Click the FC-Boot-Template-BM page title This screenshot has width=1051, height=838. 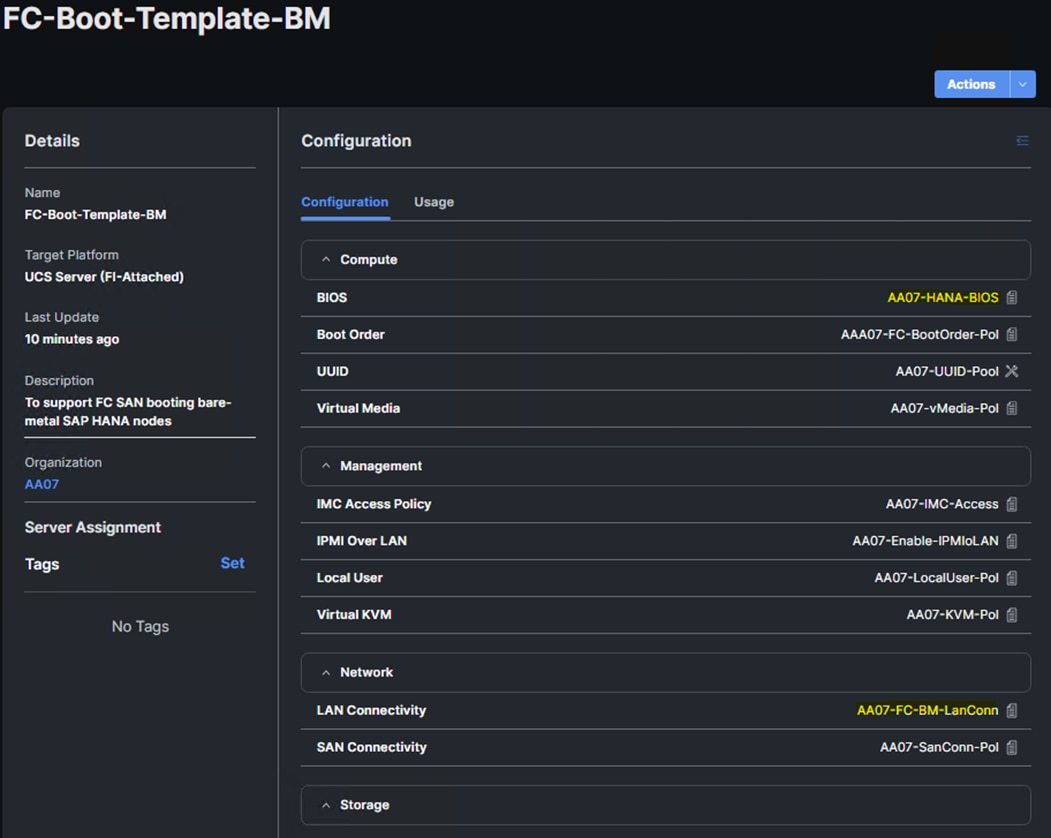click(x=166, y=18)
